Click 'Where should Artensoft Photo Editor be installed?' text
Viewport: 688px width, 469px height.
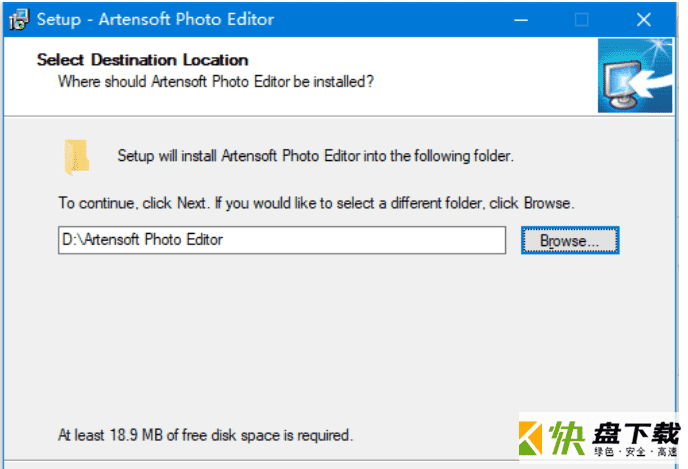coord(215,82)
